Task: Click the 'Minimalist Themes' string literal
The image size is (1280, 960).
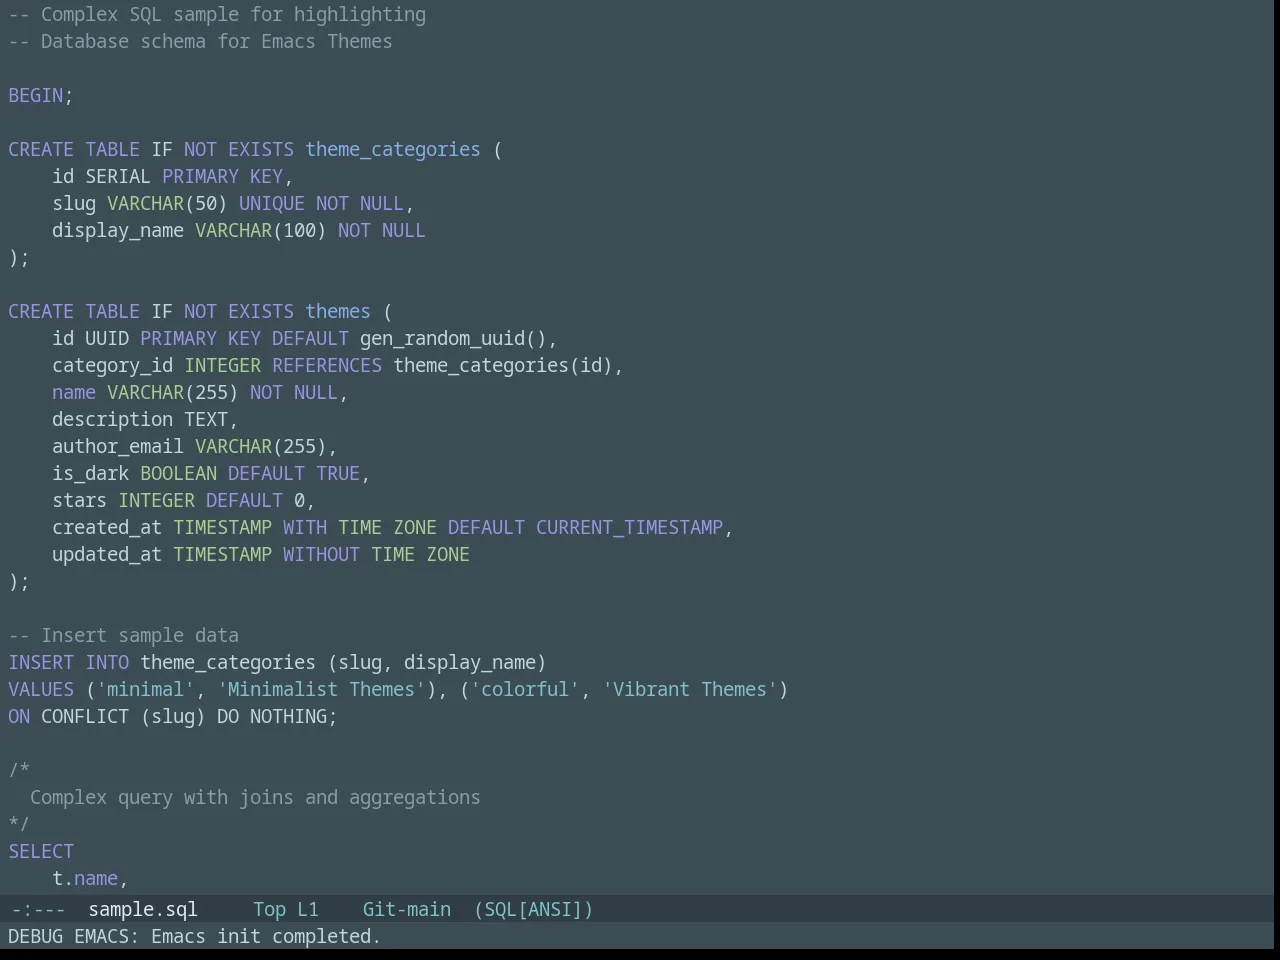Action: 321,689
